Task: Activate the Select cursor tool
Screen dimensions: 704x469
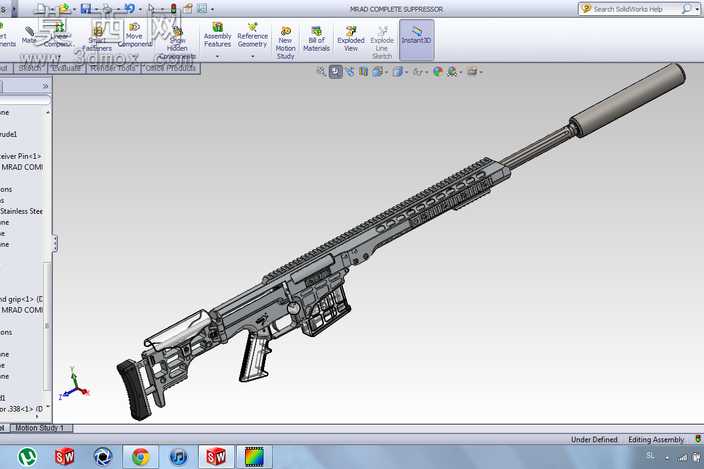Action: pos(151,8)
